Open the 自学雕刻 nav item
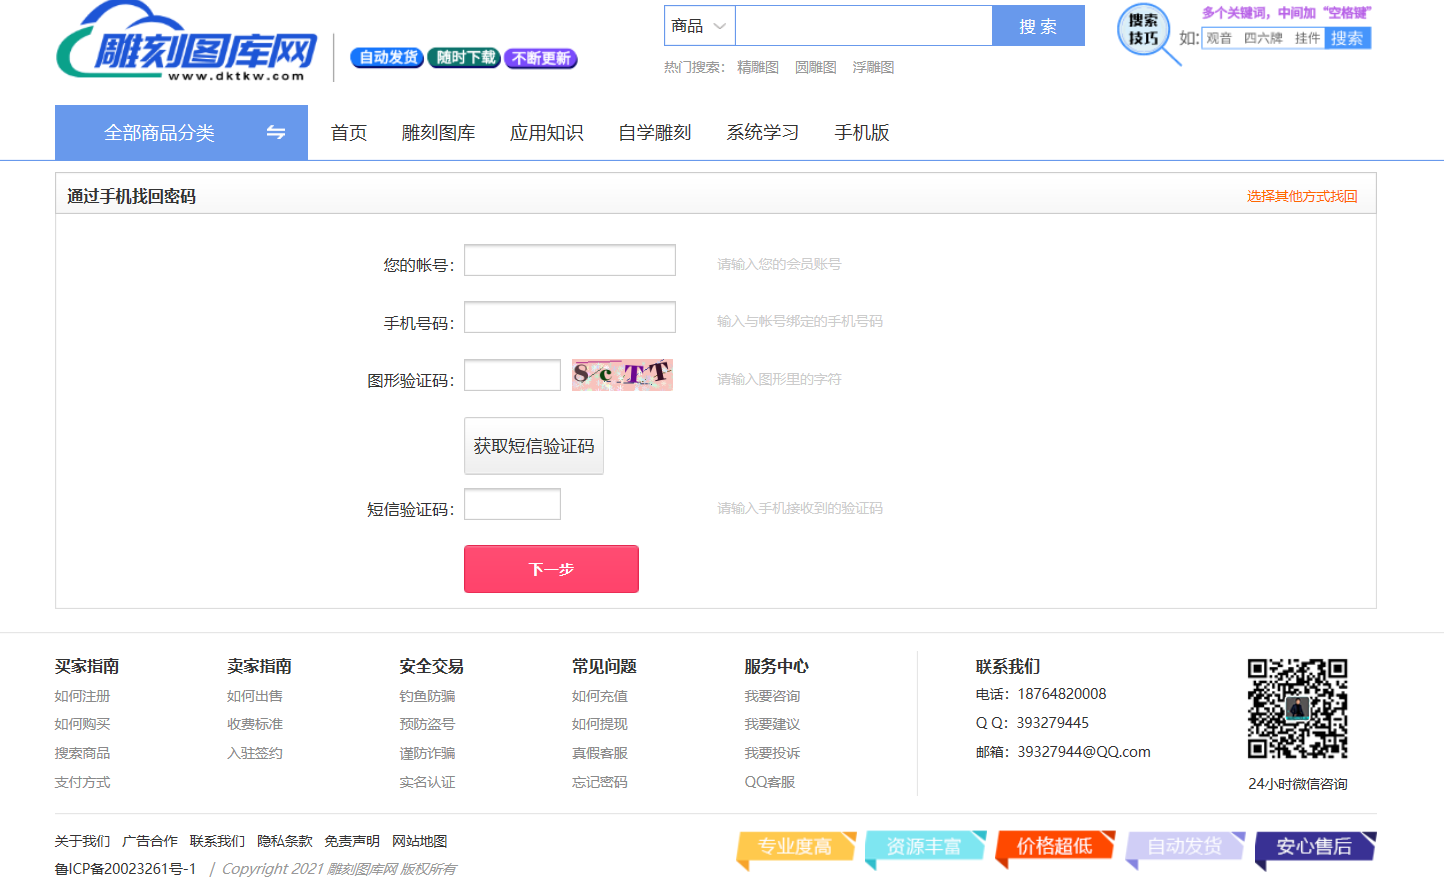This screenshot has width=1444, height=886. [x=654, y=133]
